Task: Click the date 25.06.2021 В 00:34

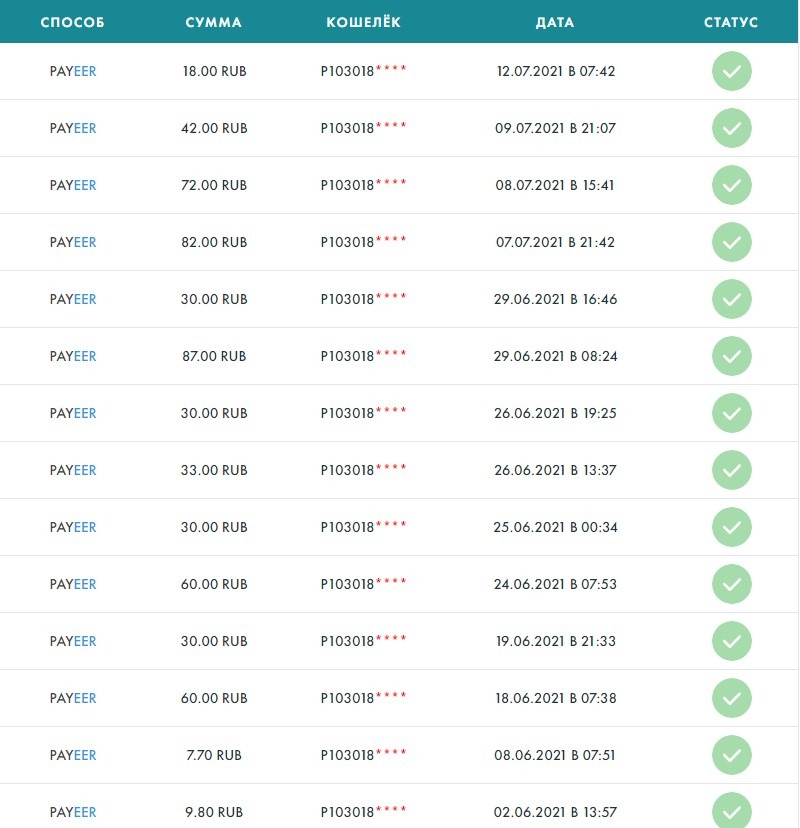Action: tap(556, 527)
